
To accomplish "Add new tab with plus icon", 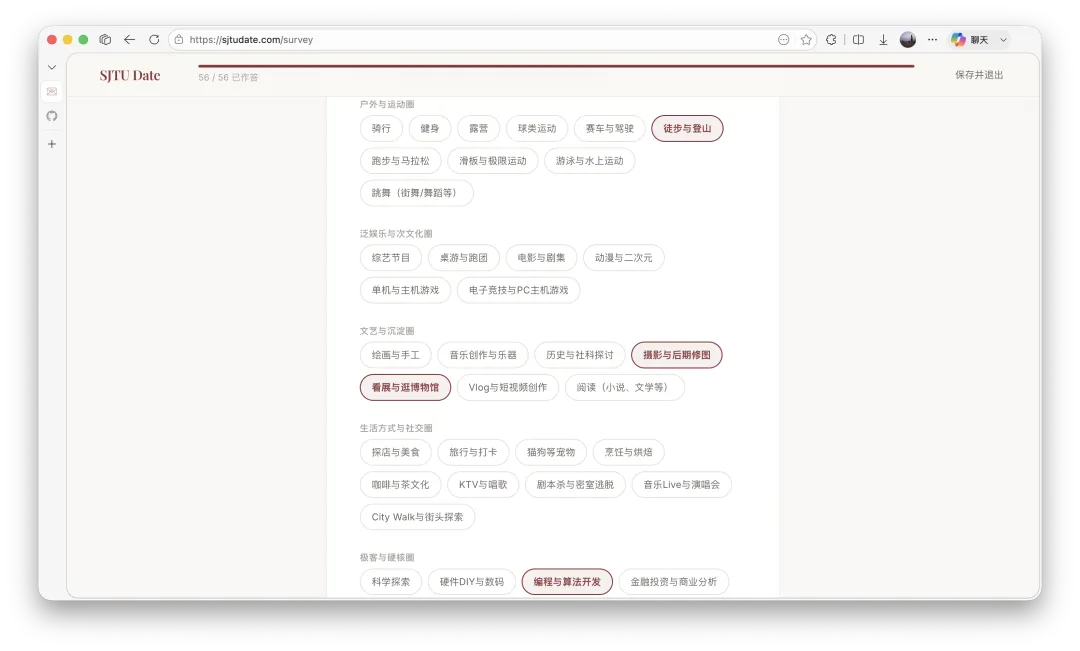I will click(x=52, y=144).
